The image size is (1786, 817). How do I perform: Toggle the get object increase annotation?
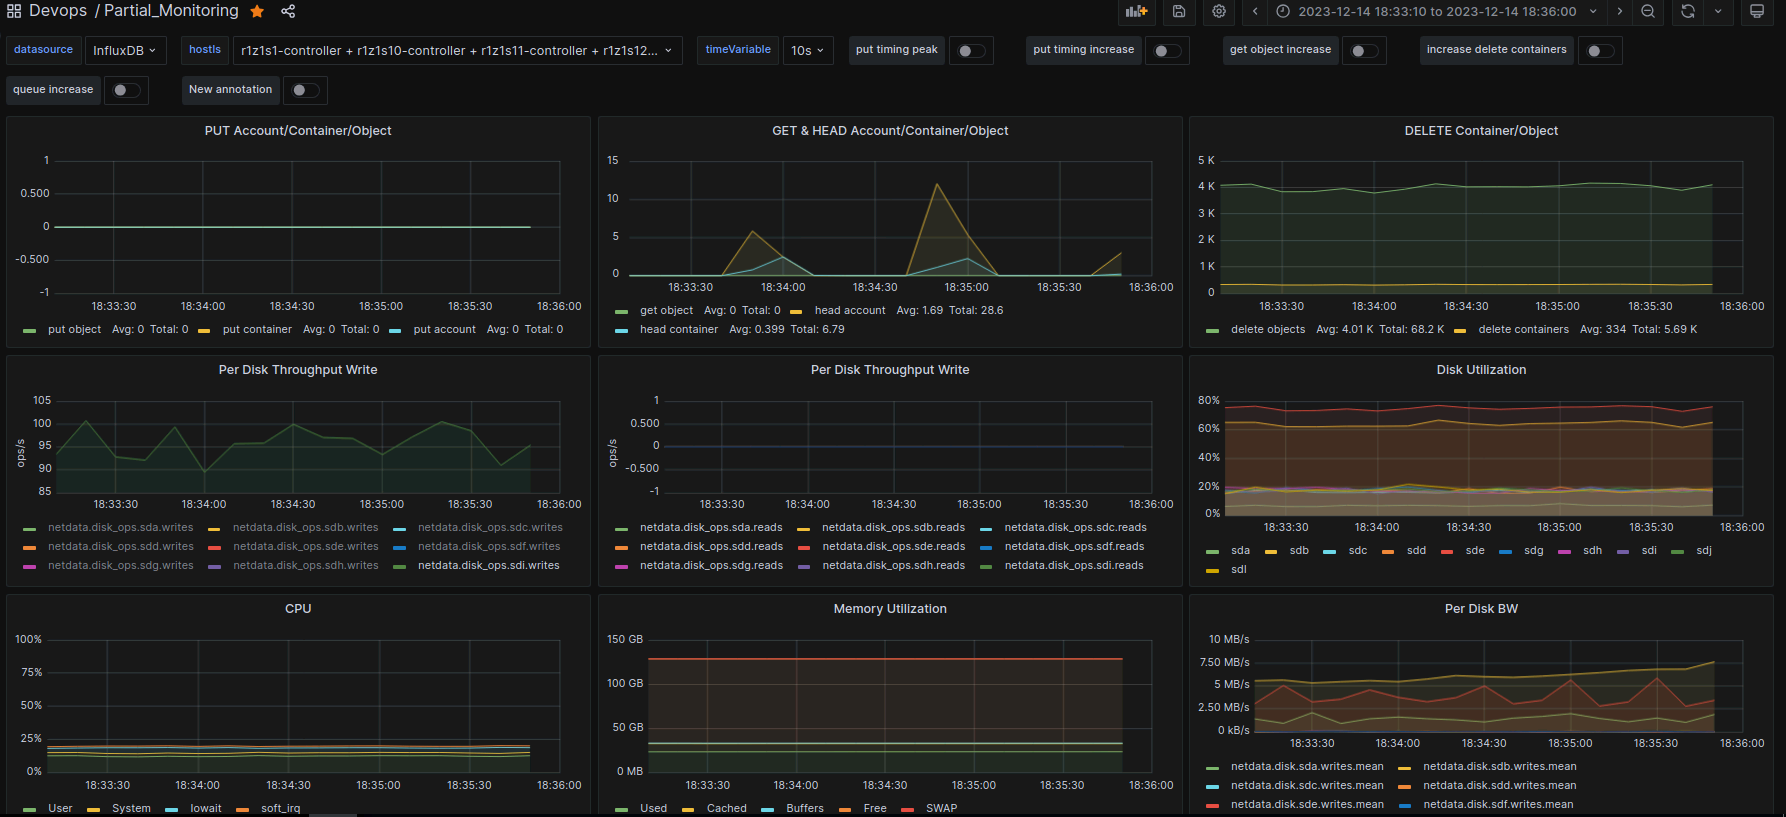(1364, 51)
